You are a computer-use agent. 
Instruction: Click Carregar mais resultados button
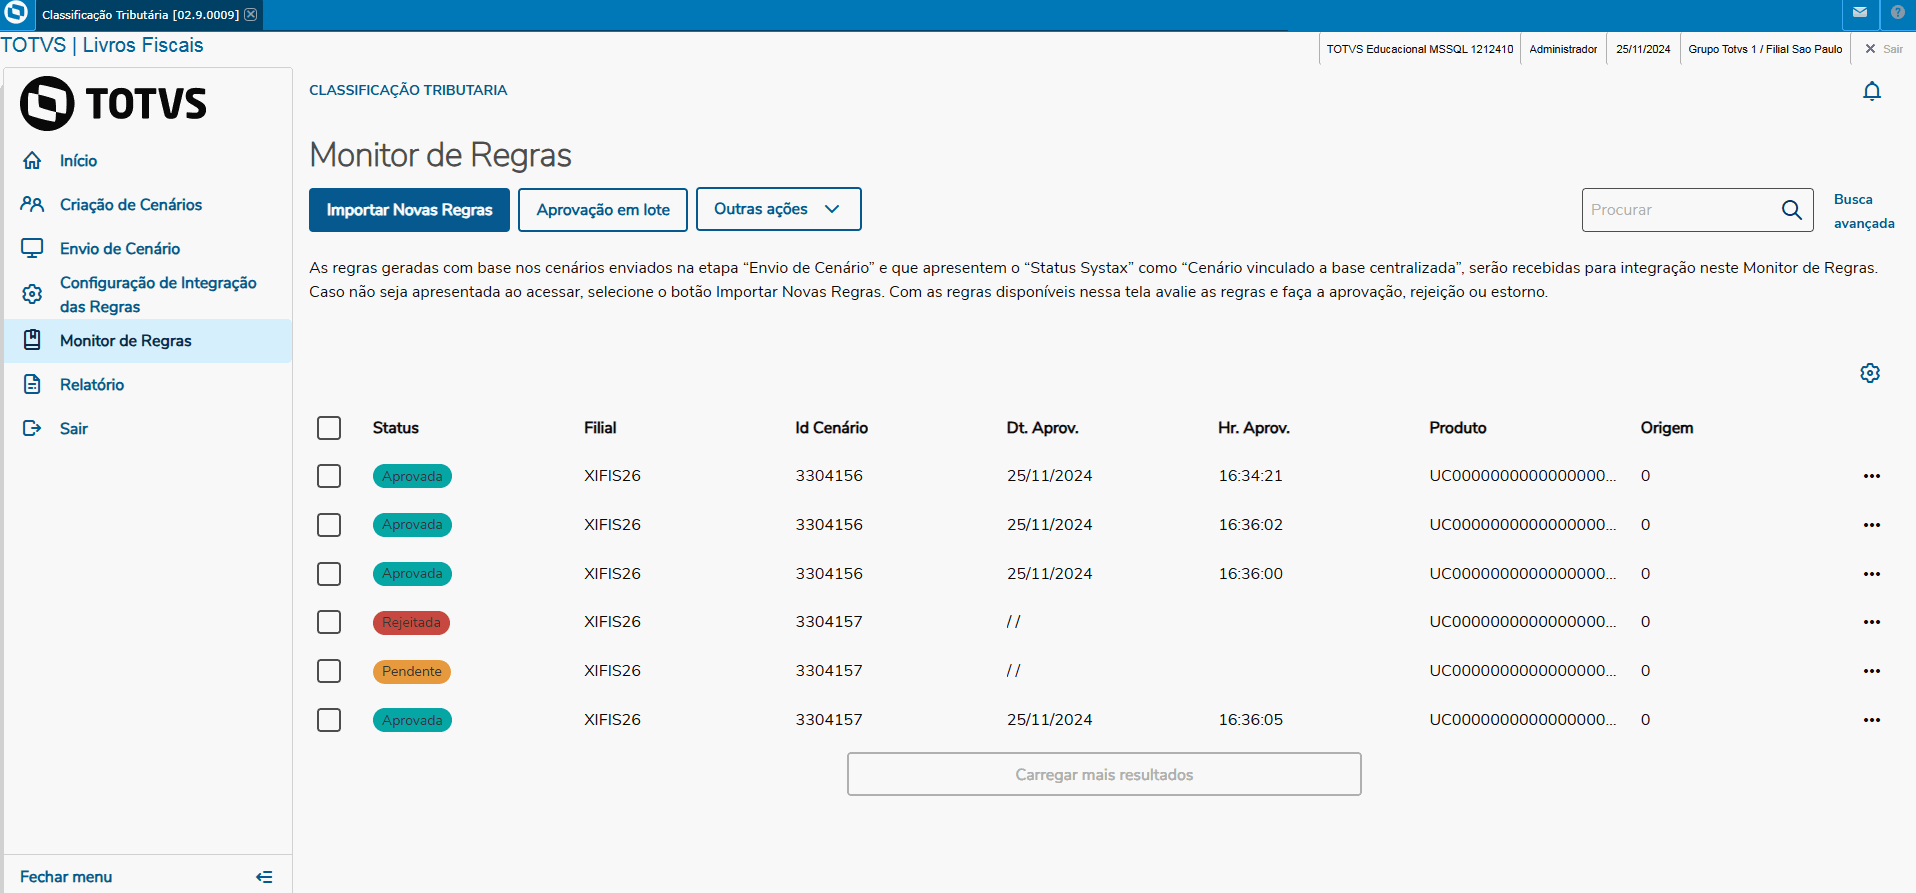click(1104, 774)
